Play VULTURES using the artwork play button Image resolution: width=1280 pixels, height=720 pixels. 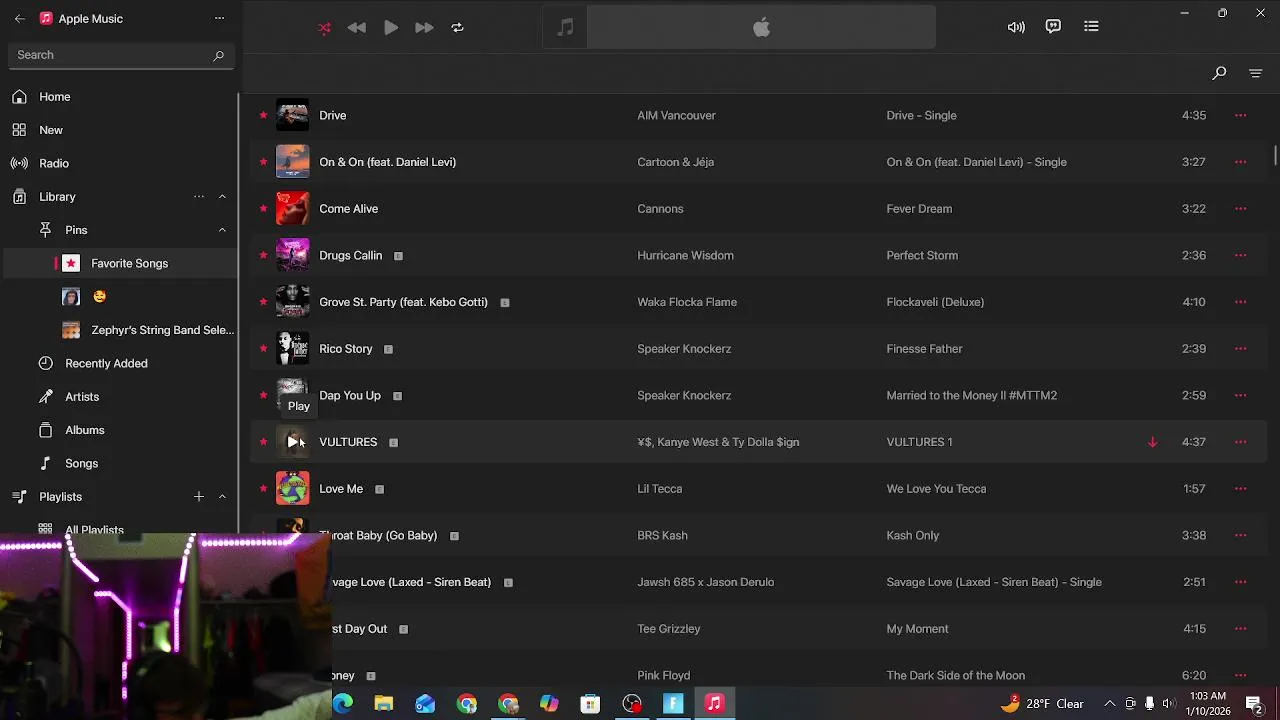pyautogui.click(x=293, y=442)
